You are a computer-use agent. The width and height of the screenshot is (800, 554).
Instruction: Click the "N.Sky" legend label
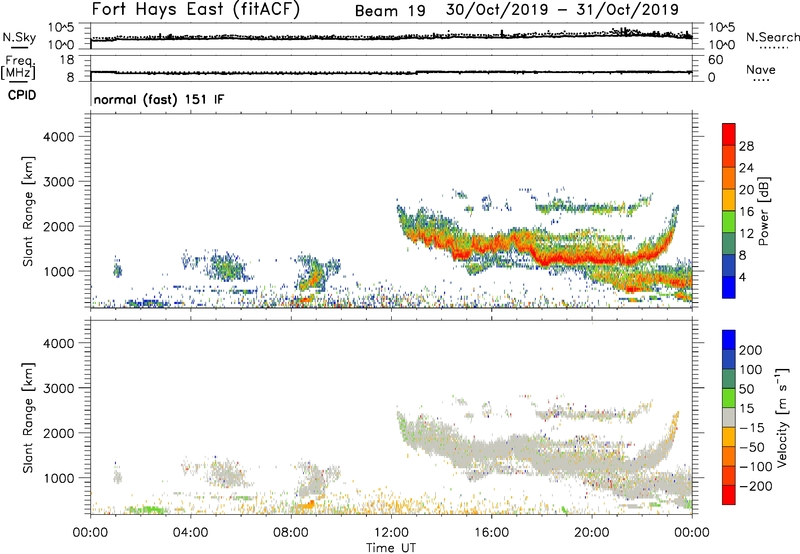point(19,37)
